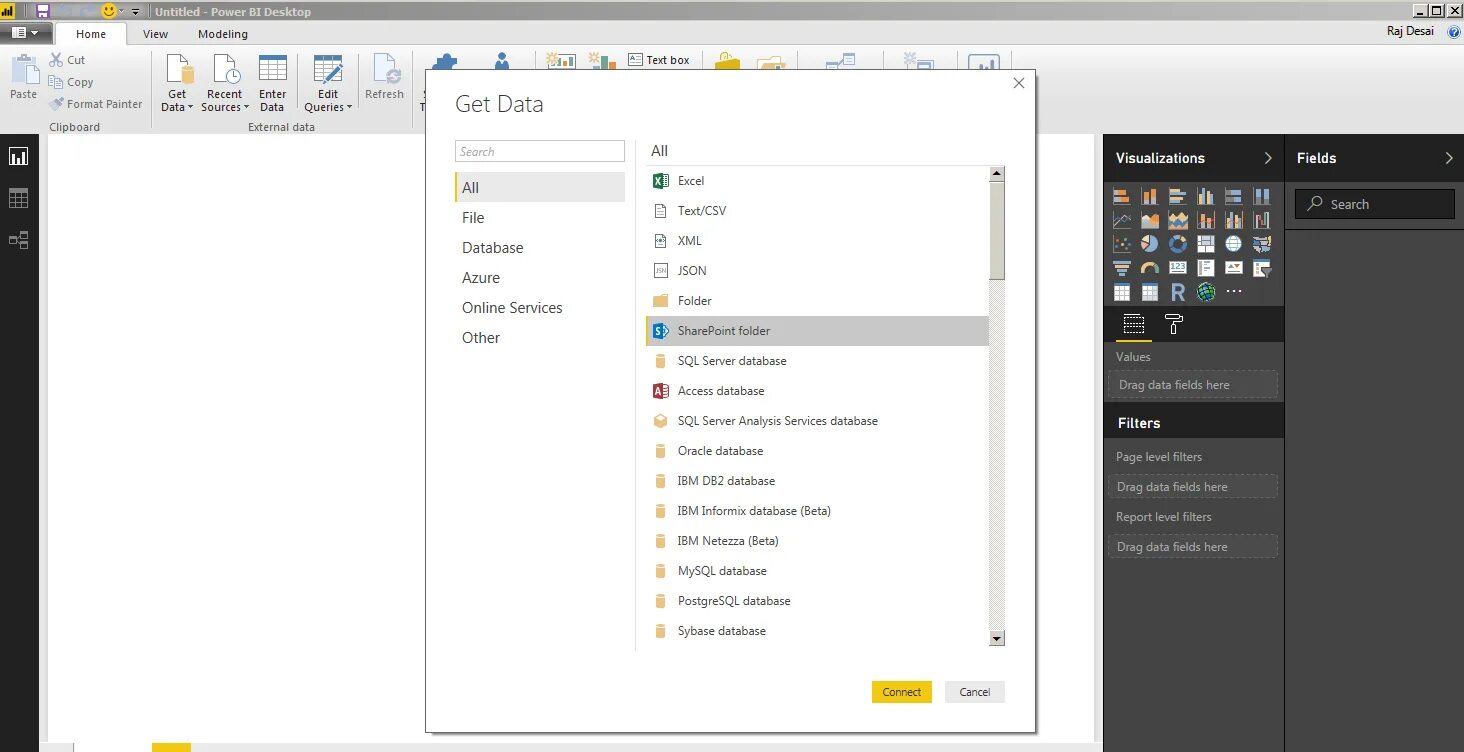Select the scatter chart visualization
Image resolution: width=1464 pixels, height=752 pixels.
[1121, 244]
